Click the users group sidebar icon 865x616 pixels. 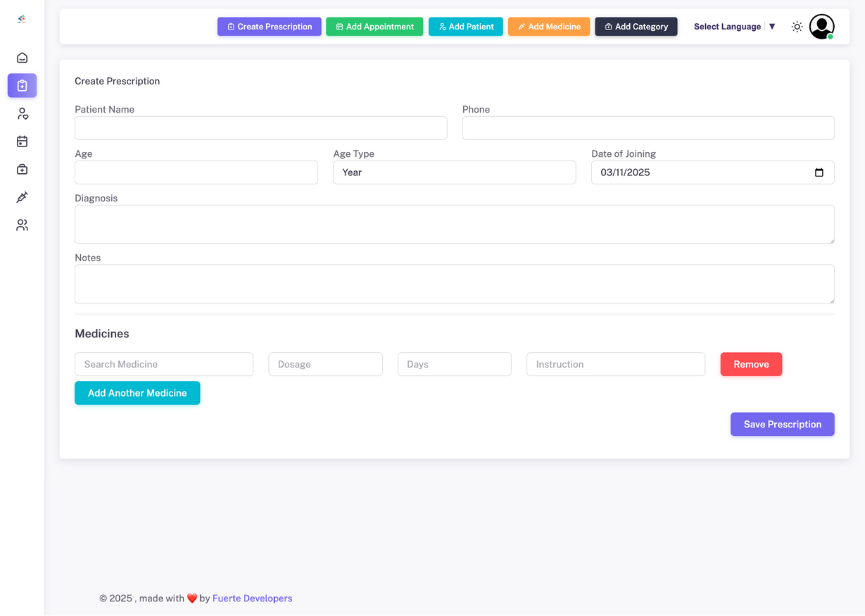(x=22, y=226)
